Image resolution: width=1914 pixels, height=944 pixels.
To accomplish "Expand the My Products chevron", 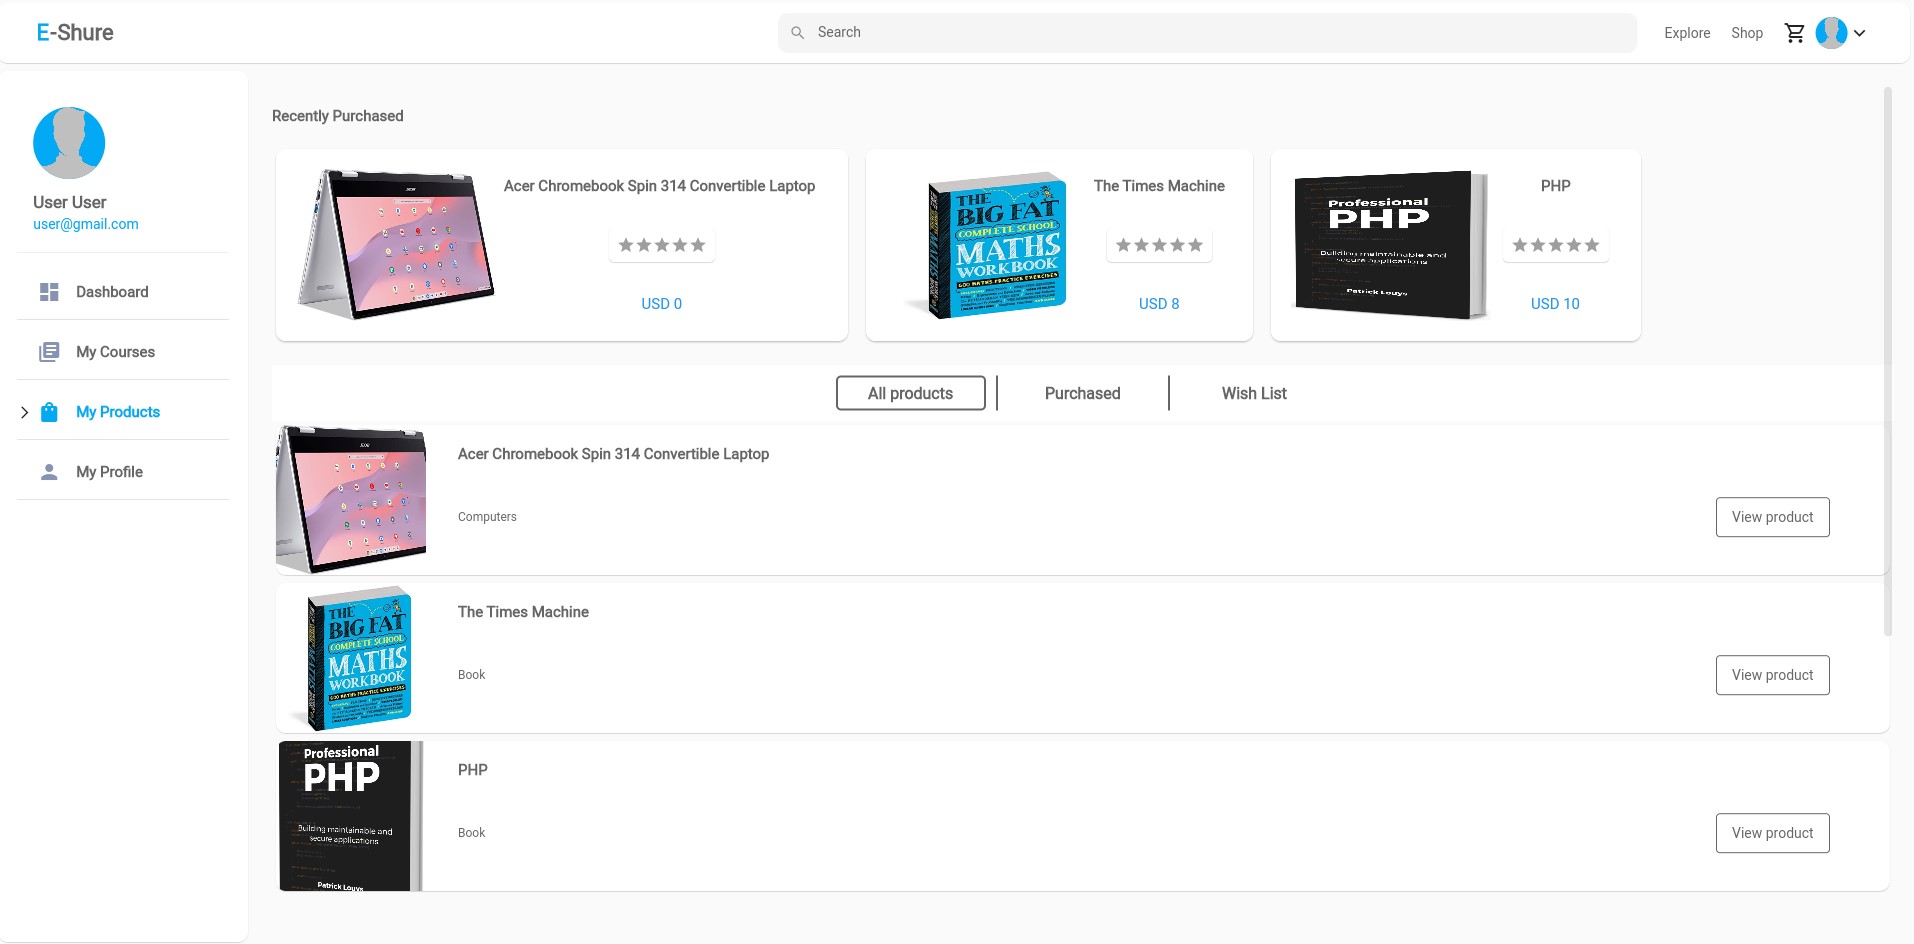I will tap(24, 412).
